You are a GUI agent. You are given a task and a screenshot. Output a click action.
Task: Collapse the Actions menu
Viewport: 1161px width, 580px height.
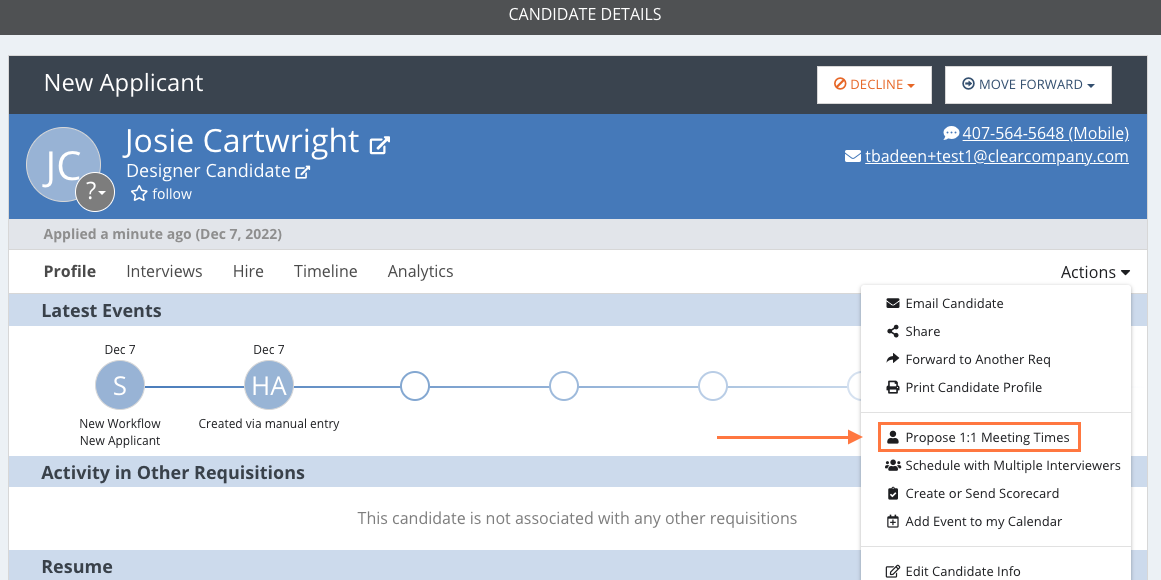(x=1095, y=272)
